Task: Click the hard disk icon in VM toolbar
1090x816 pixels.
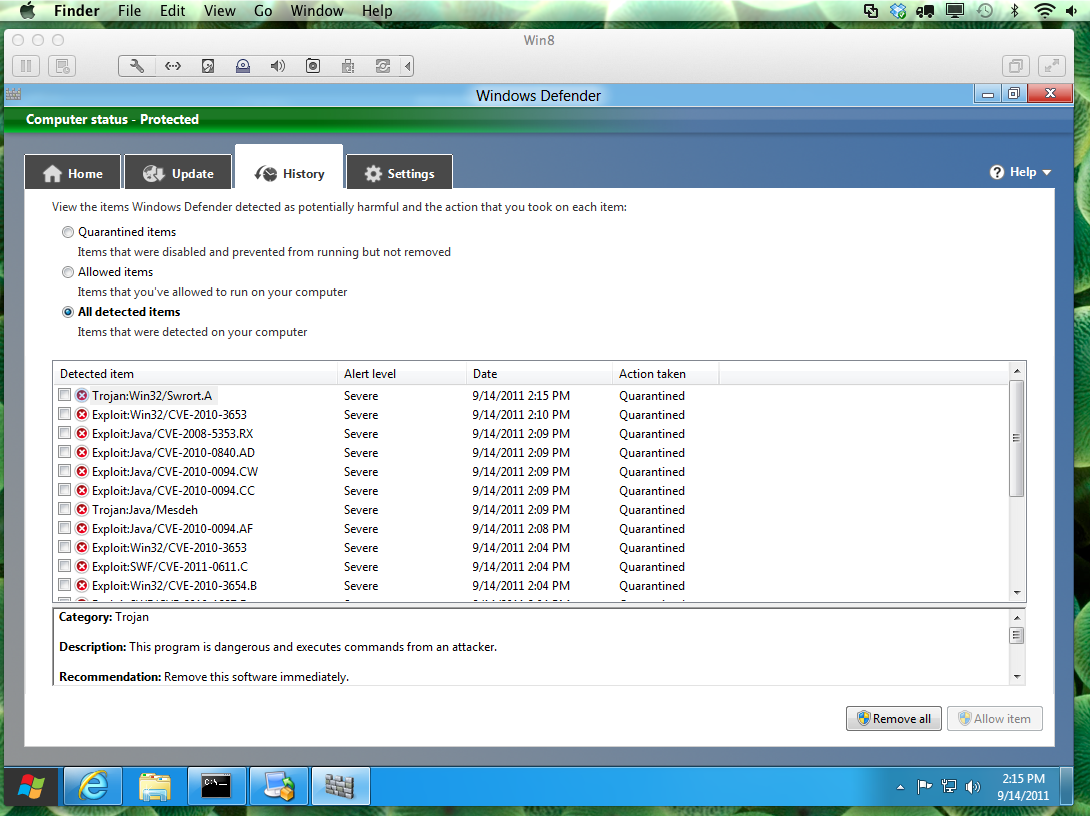Action: [208, 66]
